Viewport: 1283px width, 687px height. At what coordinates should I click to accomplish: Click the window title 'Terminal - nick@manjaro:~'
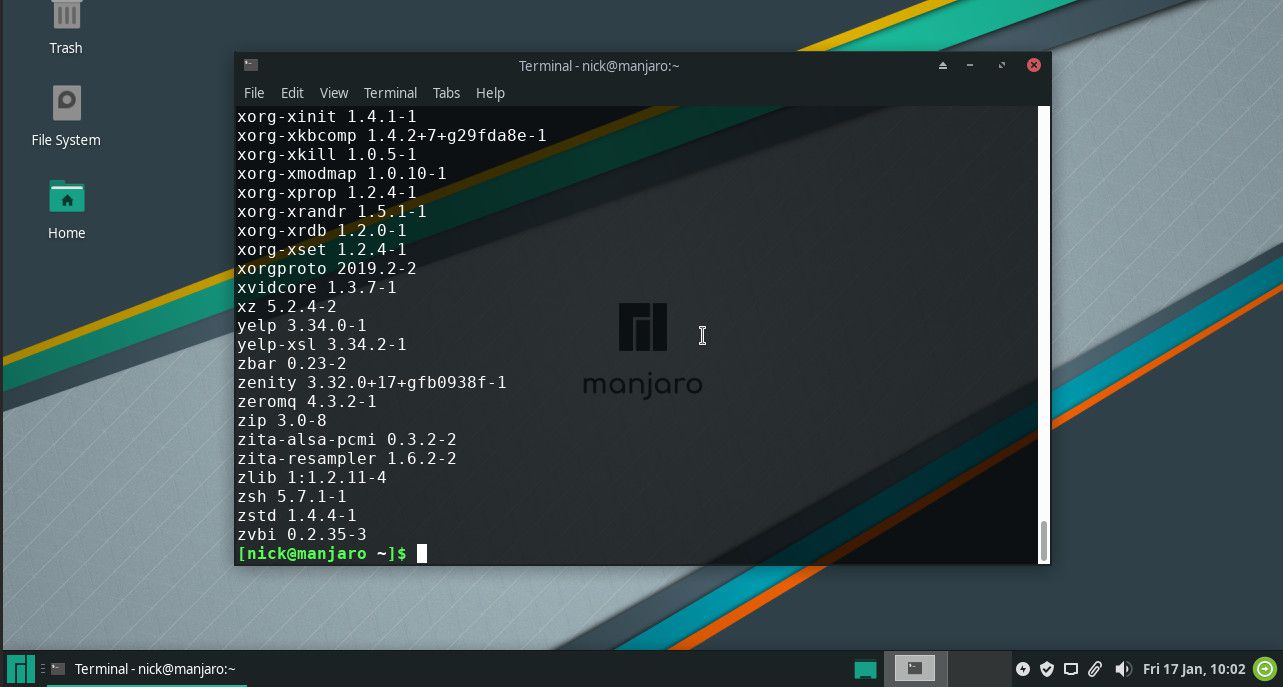(599, 66)
